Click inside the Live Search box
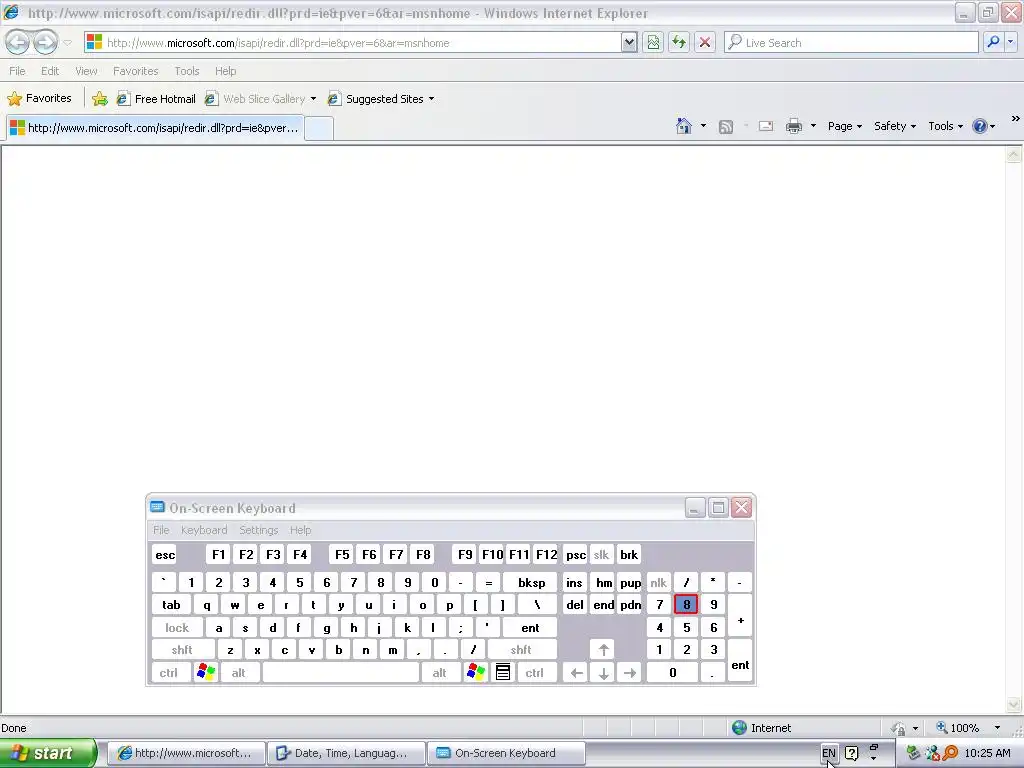Image resolution: width=1024 pixels, height=768 pixels. coord(851,42)
